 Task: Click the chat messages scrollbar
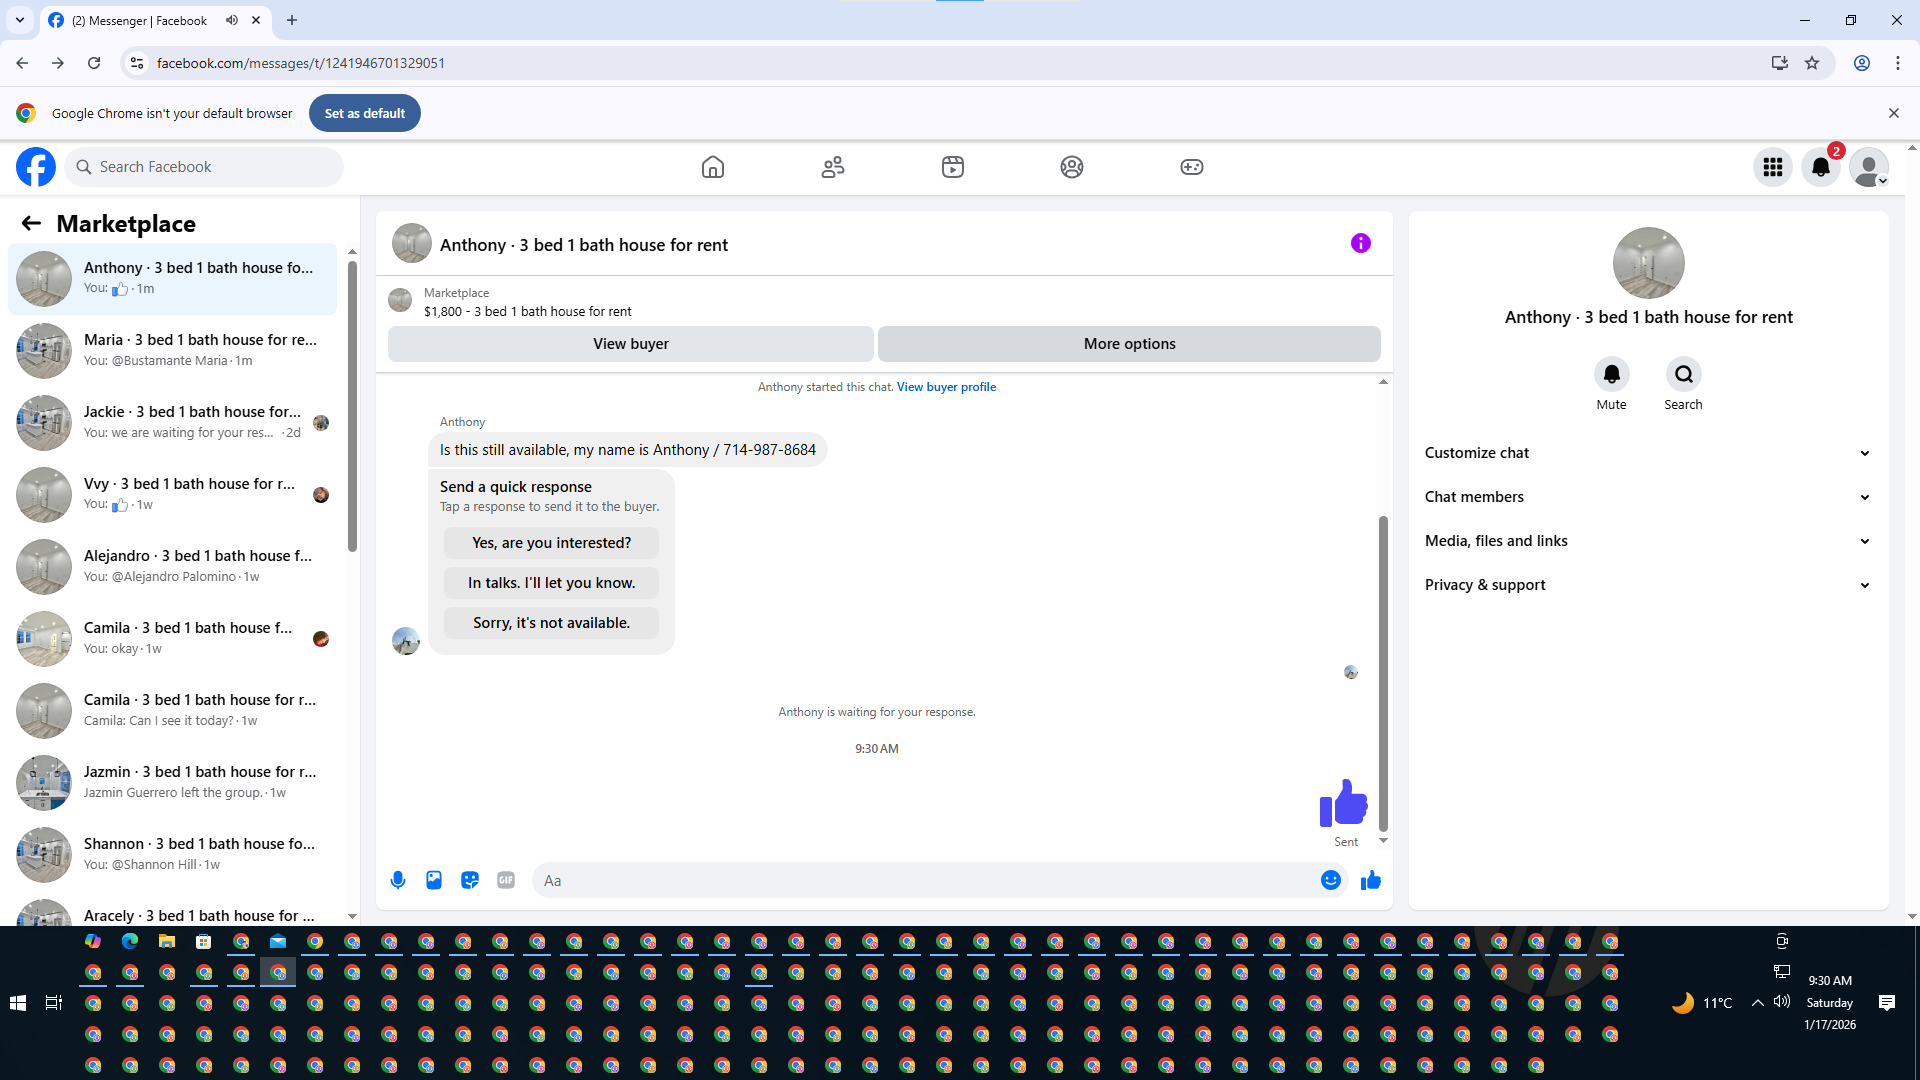pos(1383,672)
